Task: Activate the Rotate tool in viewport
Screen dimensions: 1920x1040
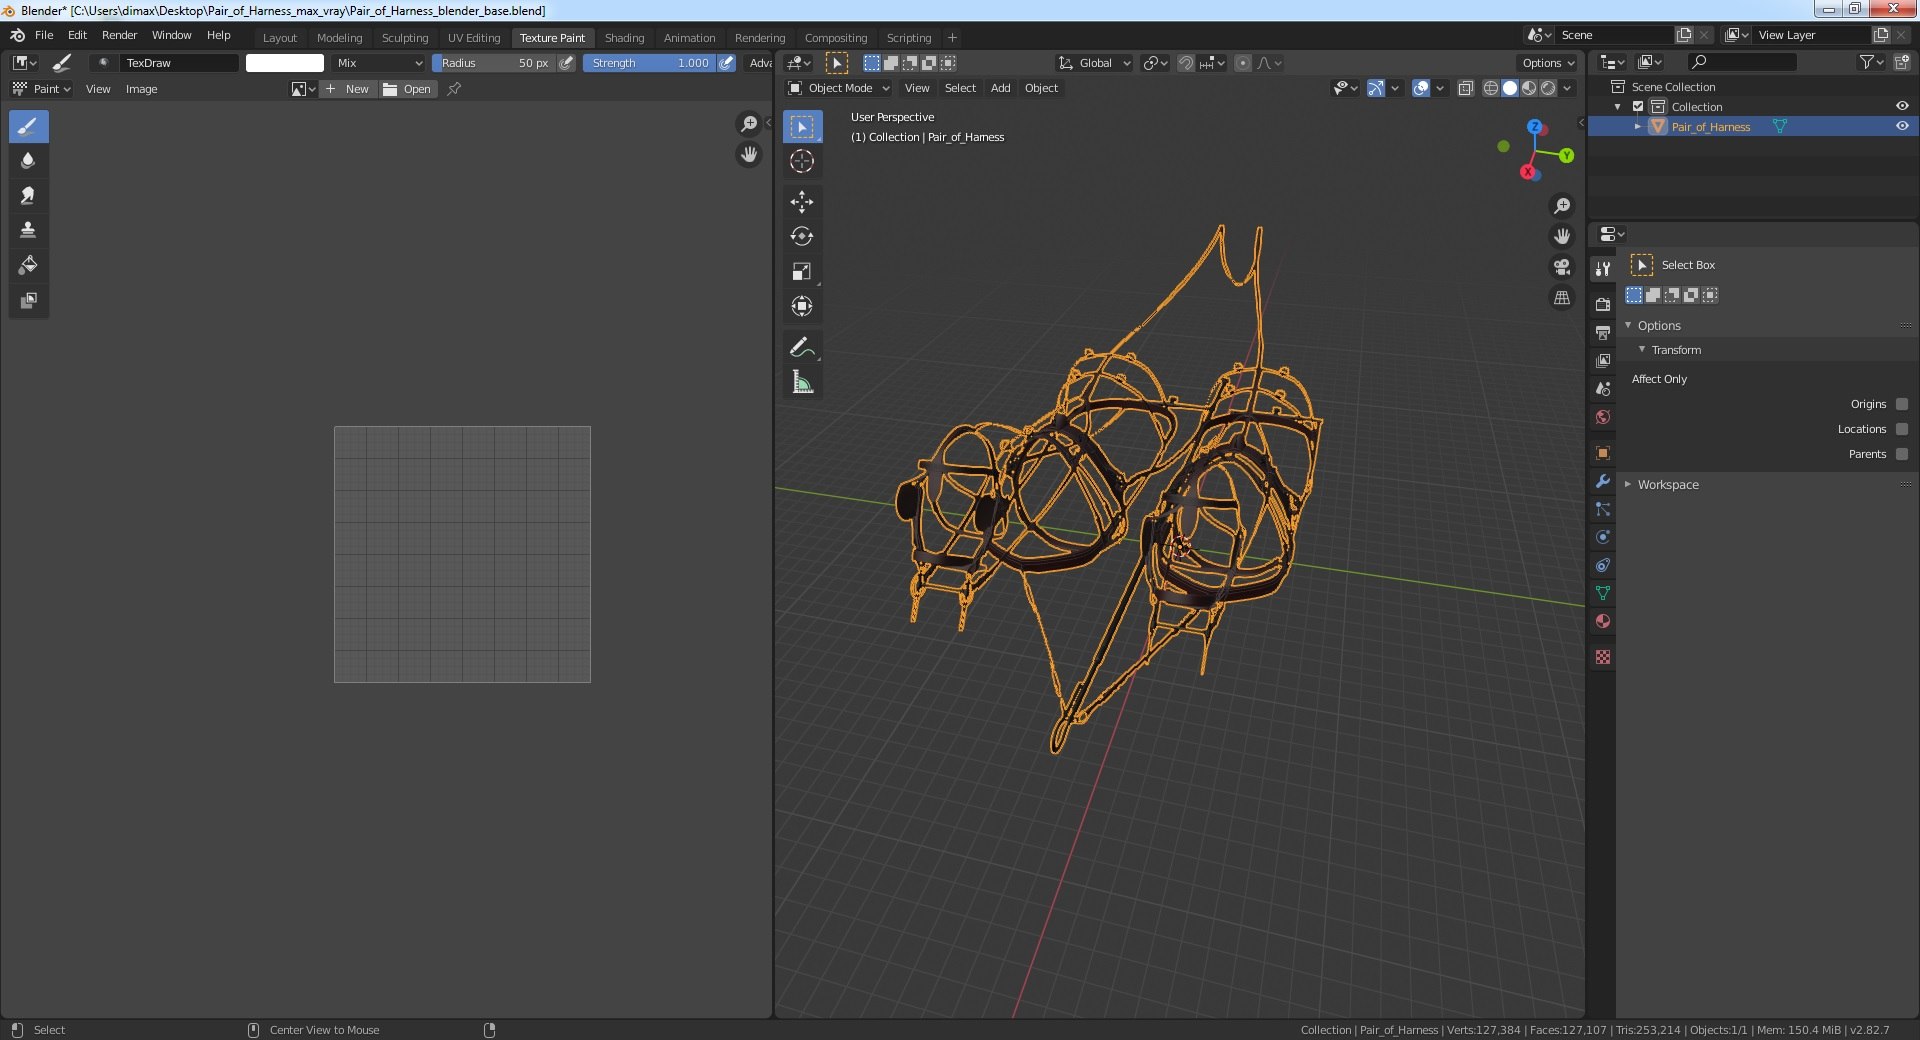Action: [x=802, y=237]
